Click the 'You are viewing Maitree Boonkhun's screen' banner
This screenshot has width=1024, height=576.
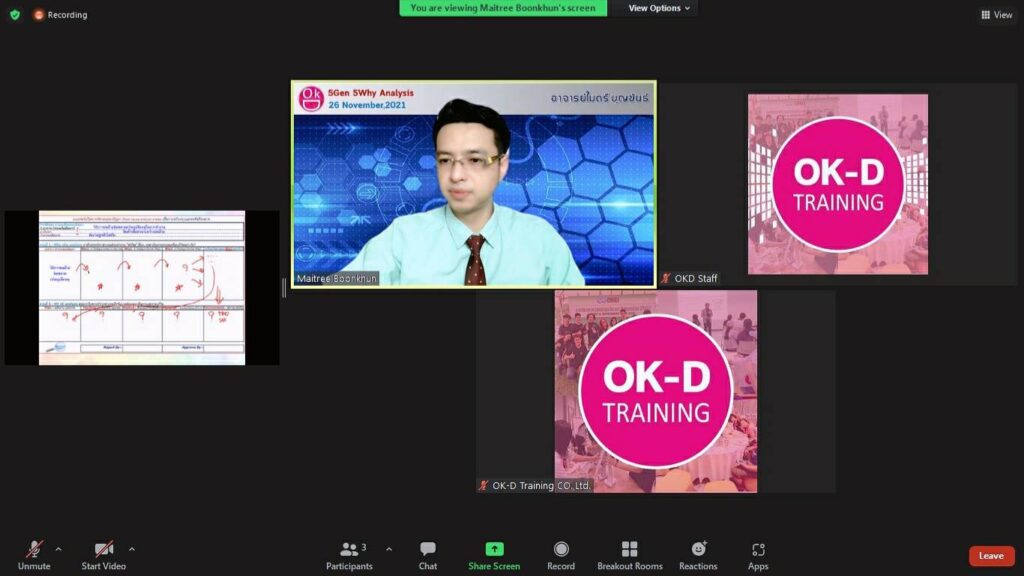tap(503, 8)
